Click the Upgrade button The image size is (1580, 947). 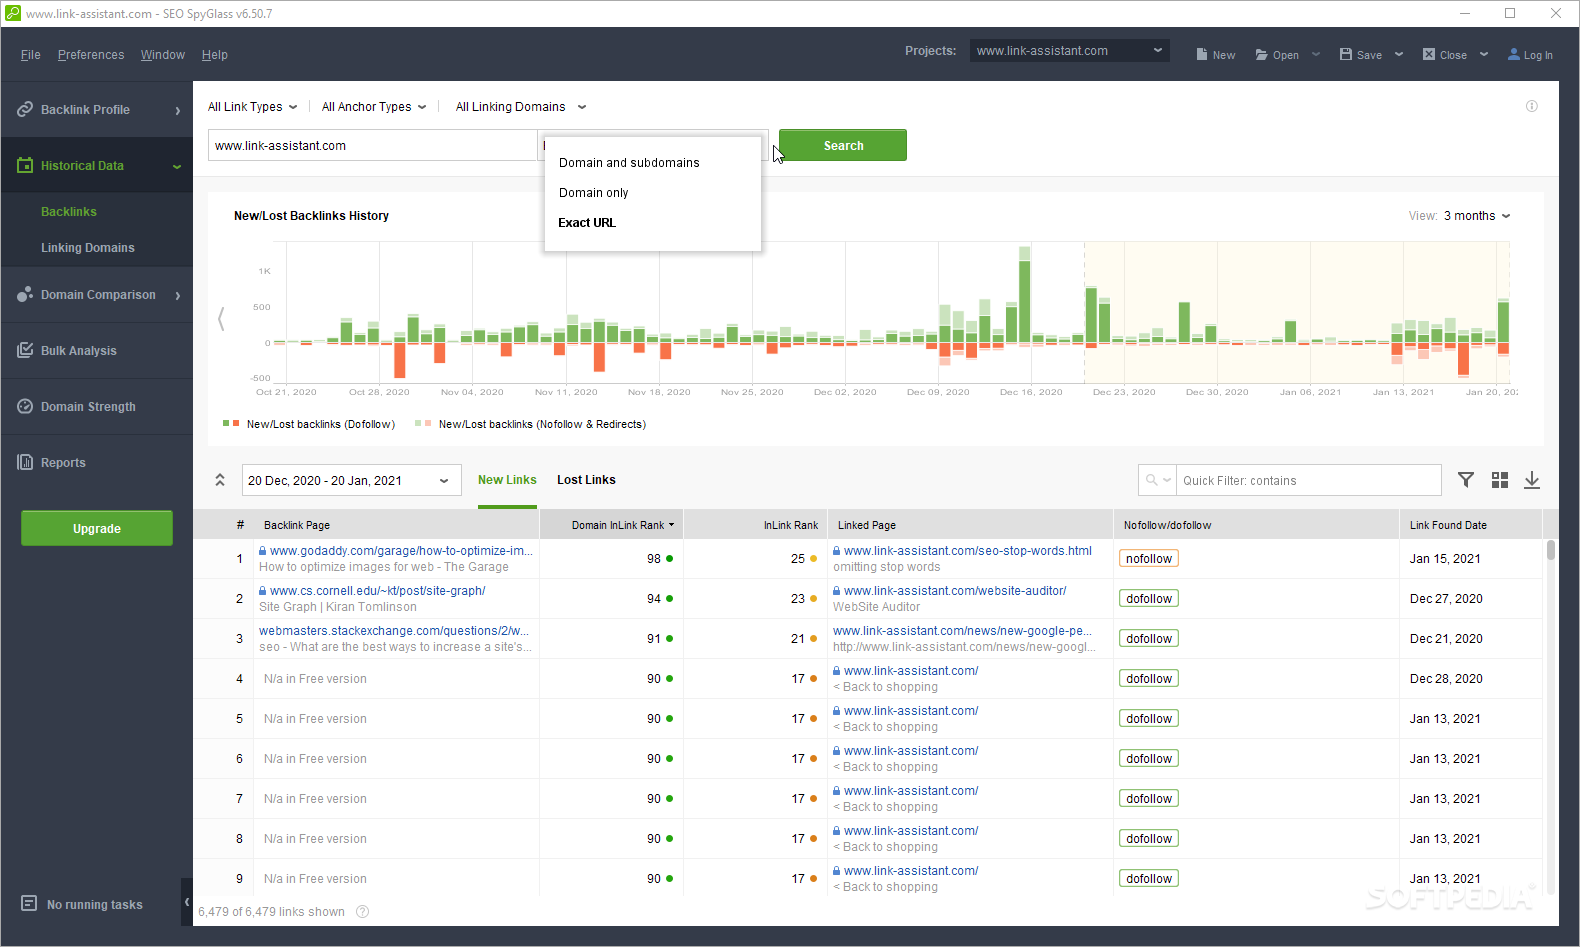[x=97, y=528]
